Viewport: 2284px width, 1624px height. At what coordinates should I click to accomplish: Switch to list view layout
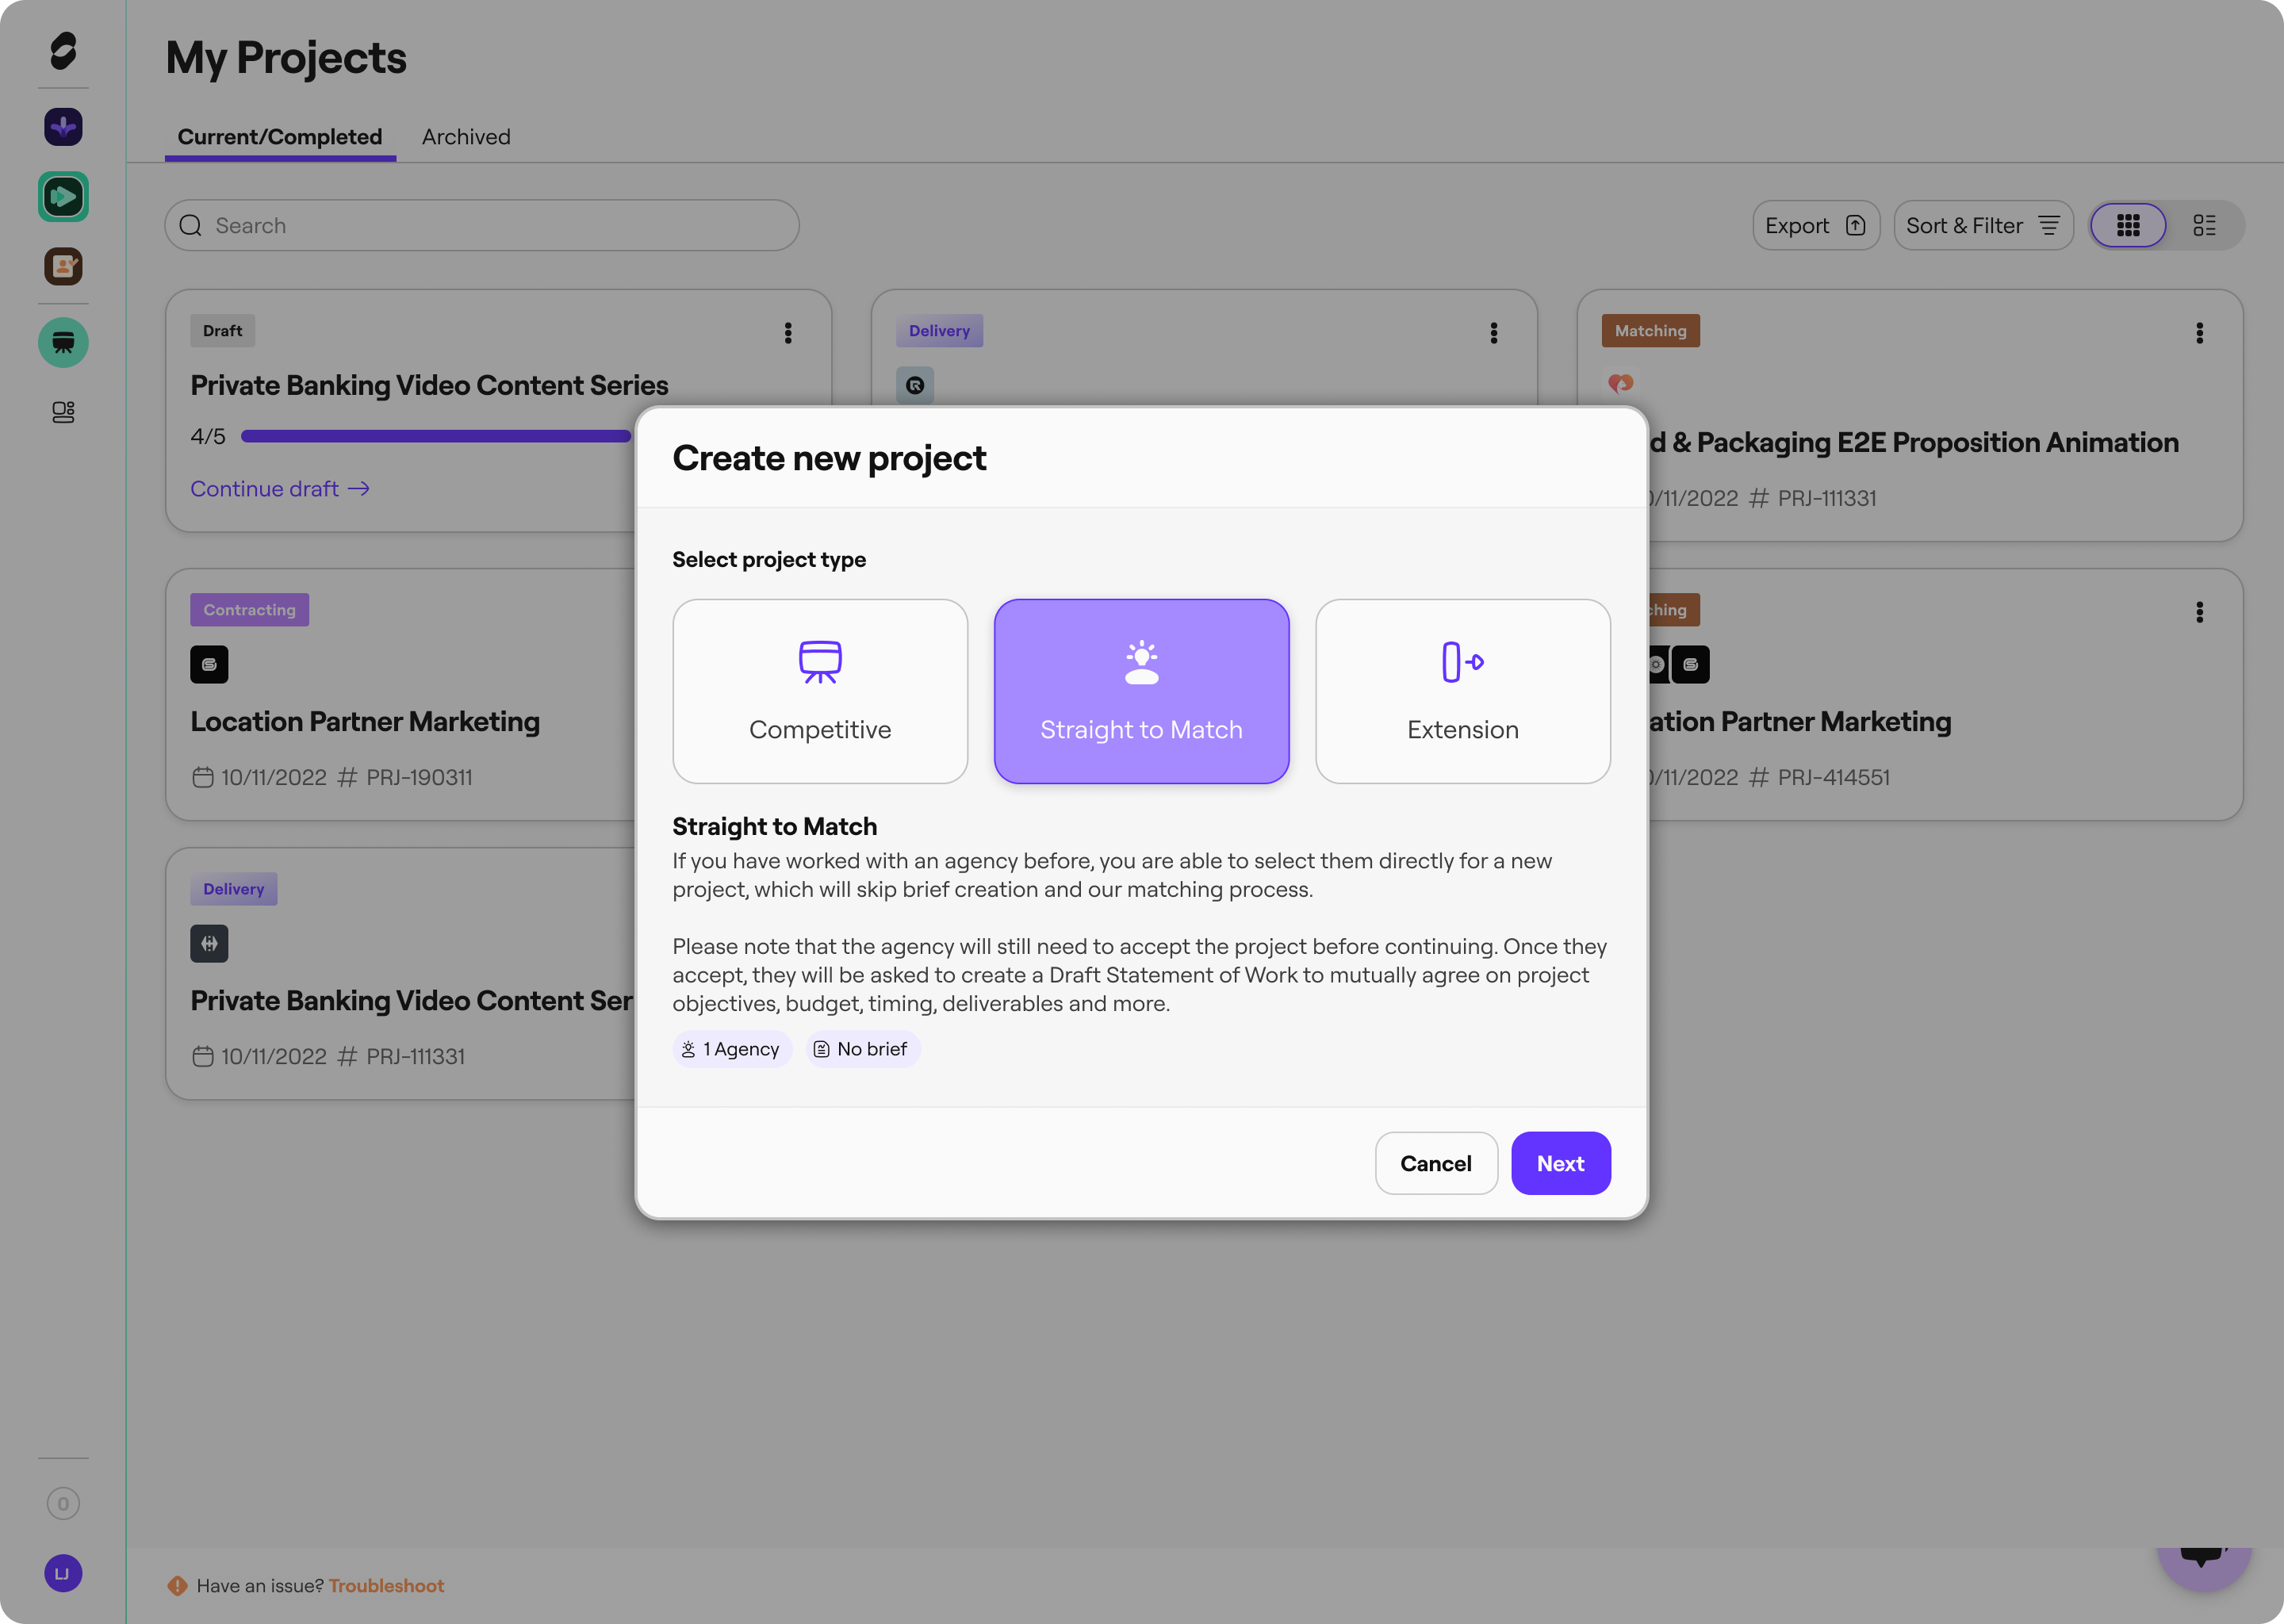click(2204, 225)
